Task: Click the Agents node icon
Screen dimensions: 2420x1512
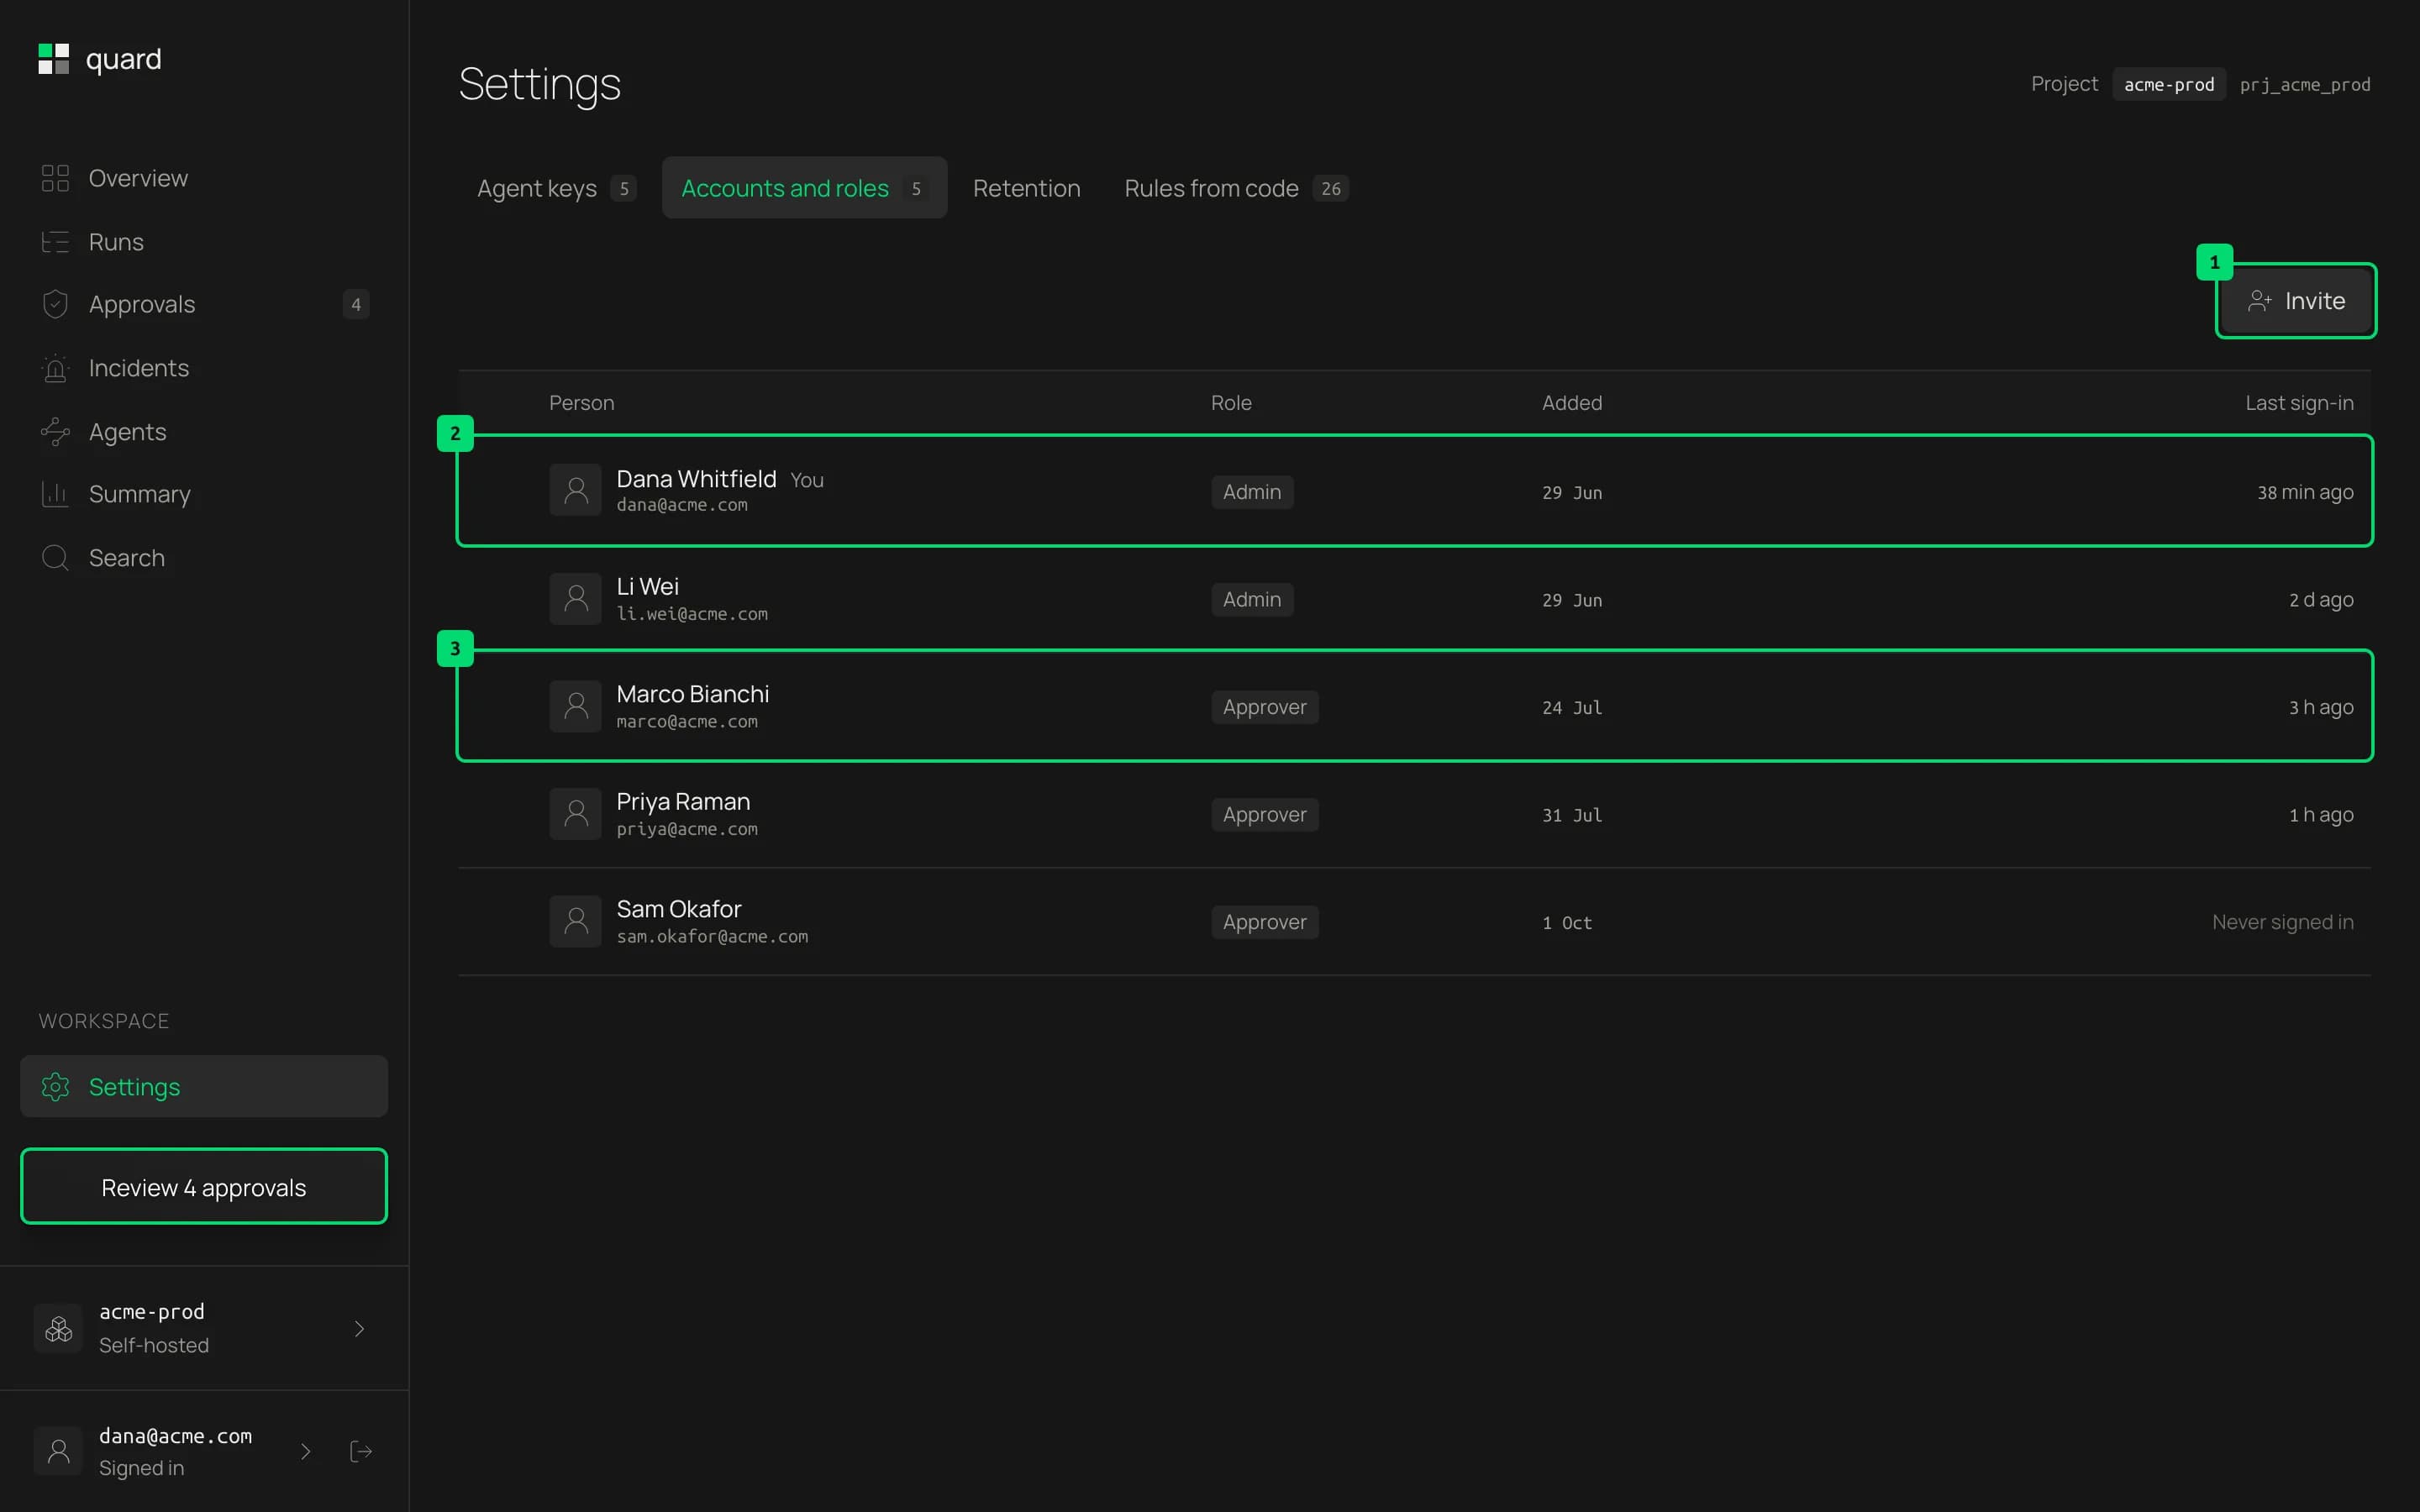Action: pos(55,432)
